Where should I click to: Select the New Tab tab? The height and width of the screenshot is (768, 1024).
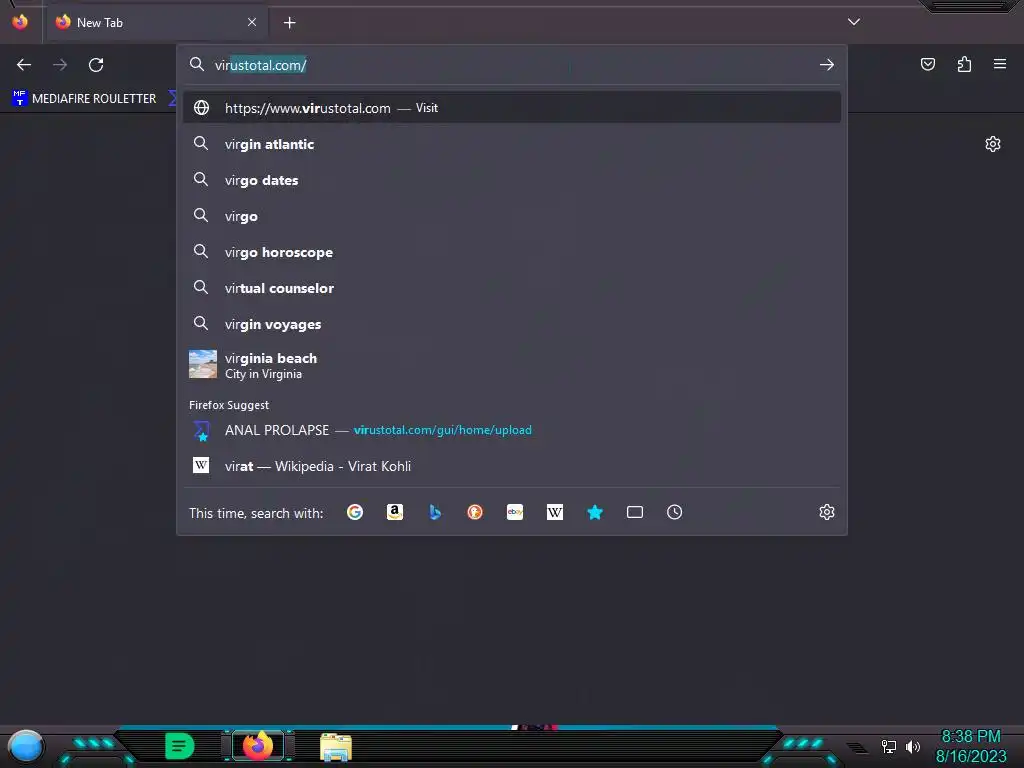coord(157,22)
